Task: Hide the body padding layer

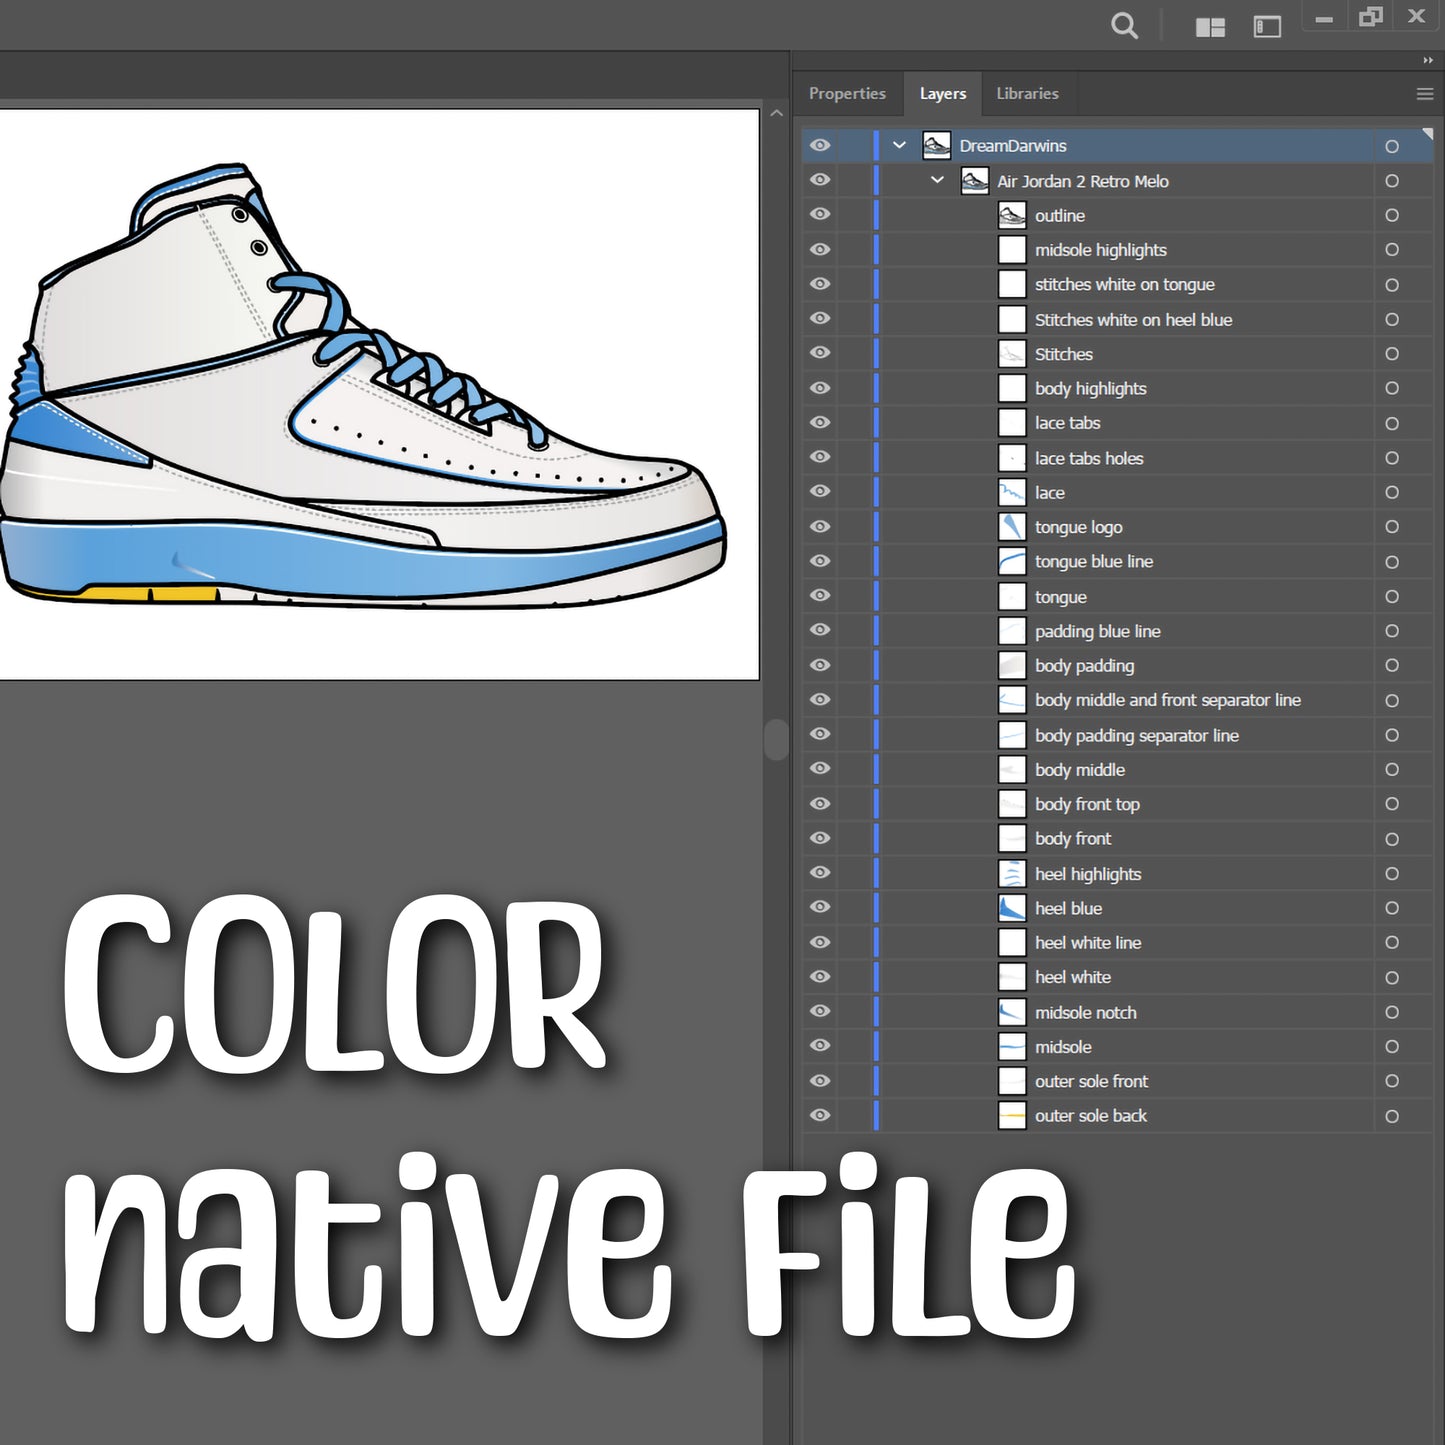Action: coord(819,665)
